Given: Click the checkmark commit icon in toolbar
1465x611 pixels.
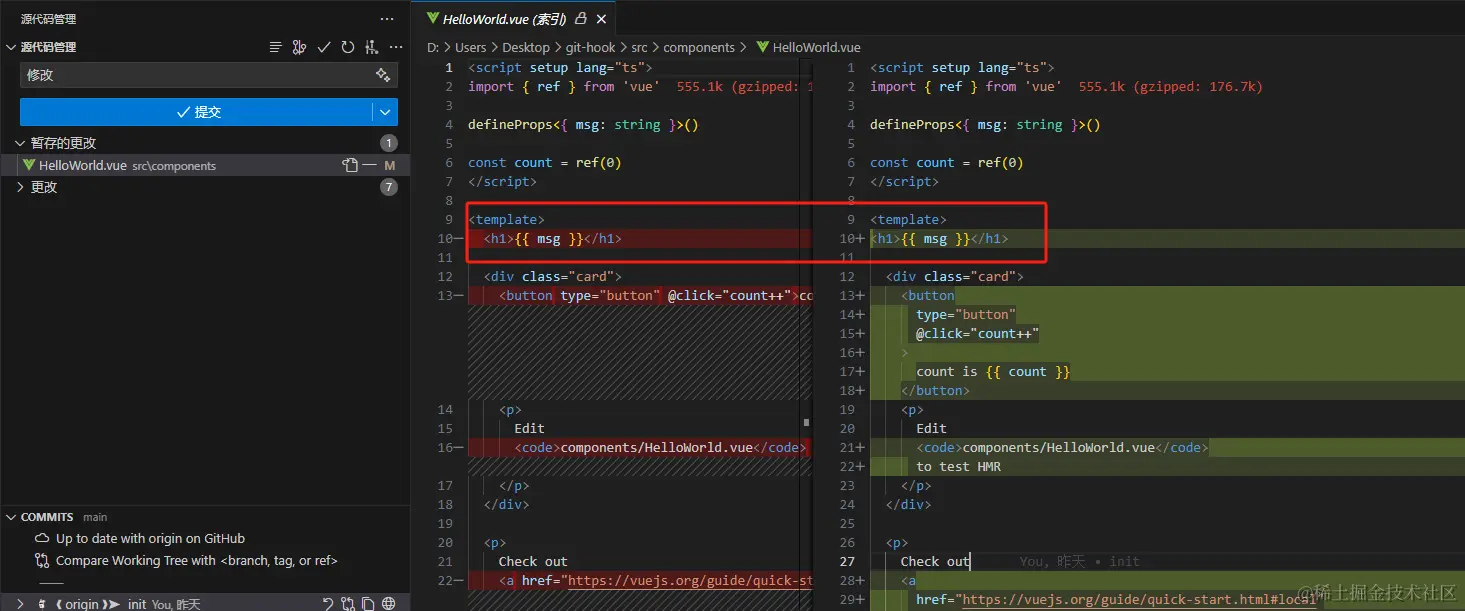Looking at the screenshot, I should [324, 47].
